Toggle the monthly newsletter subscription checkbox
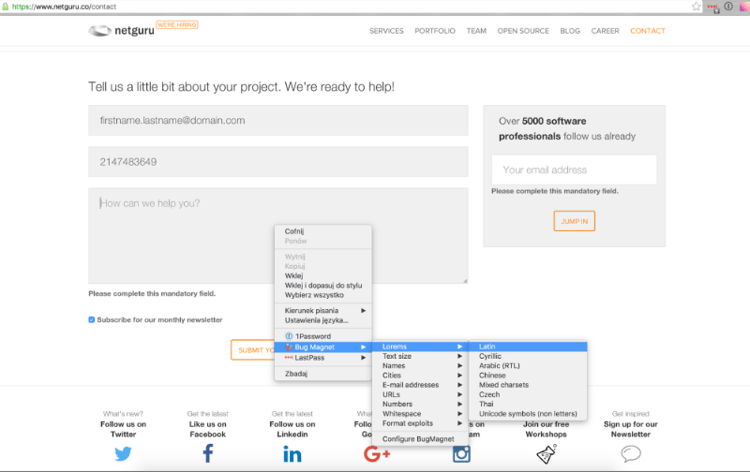 [92, 320]
